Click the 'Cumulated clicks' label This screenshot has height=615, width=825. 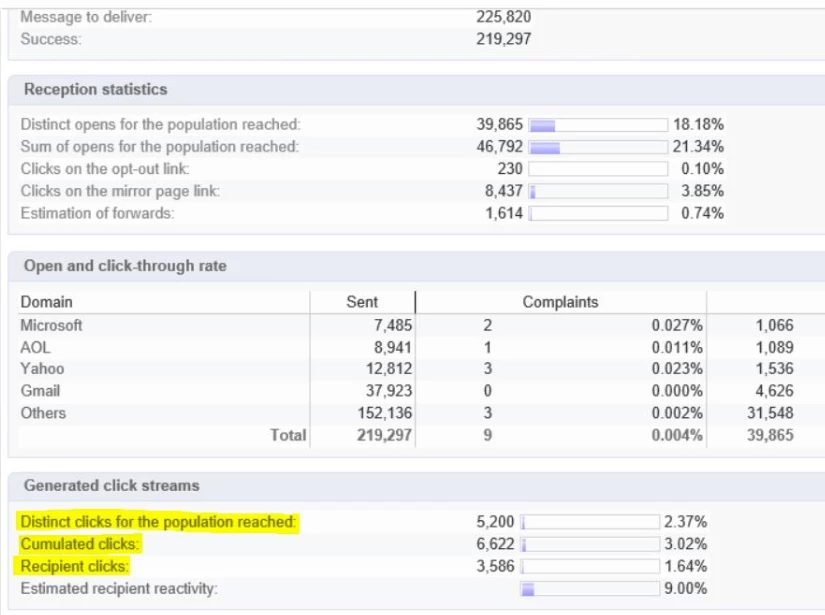pos(80,544)
